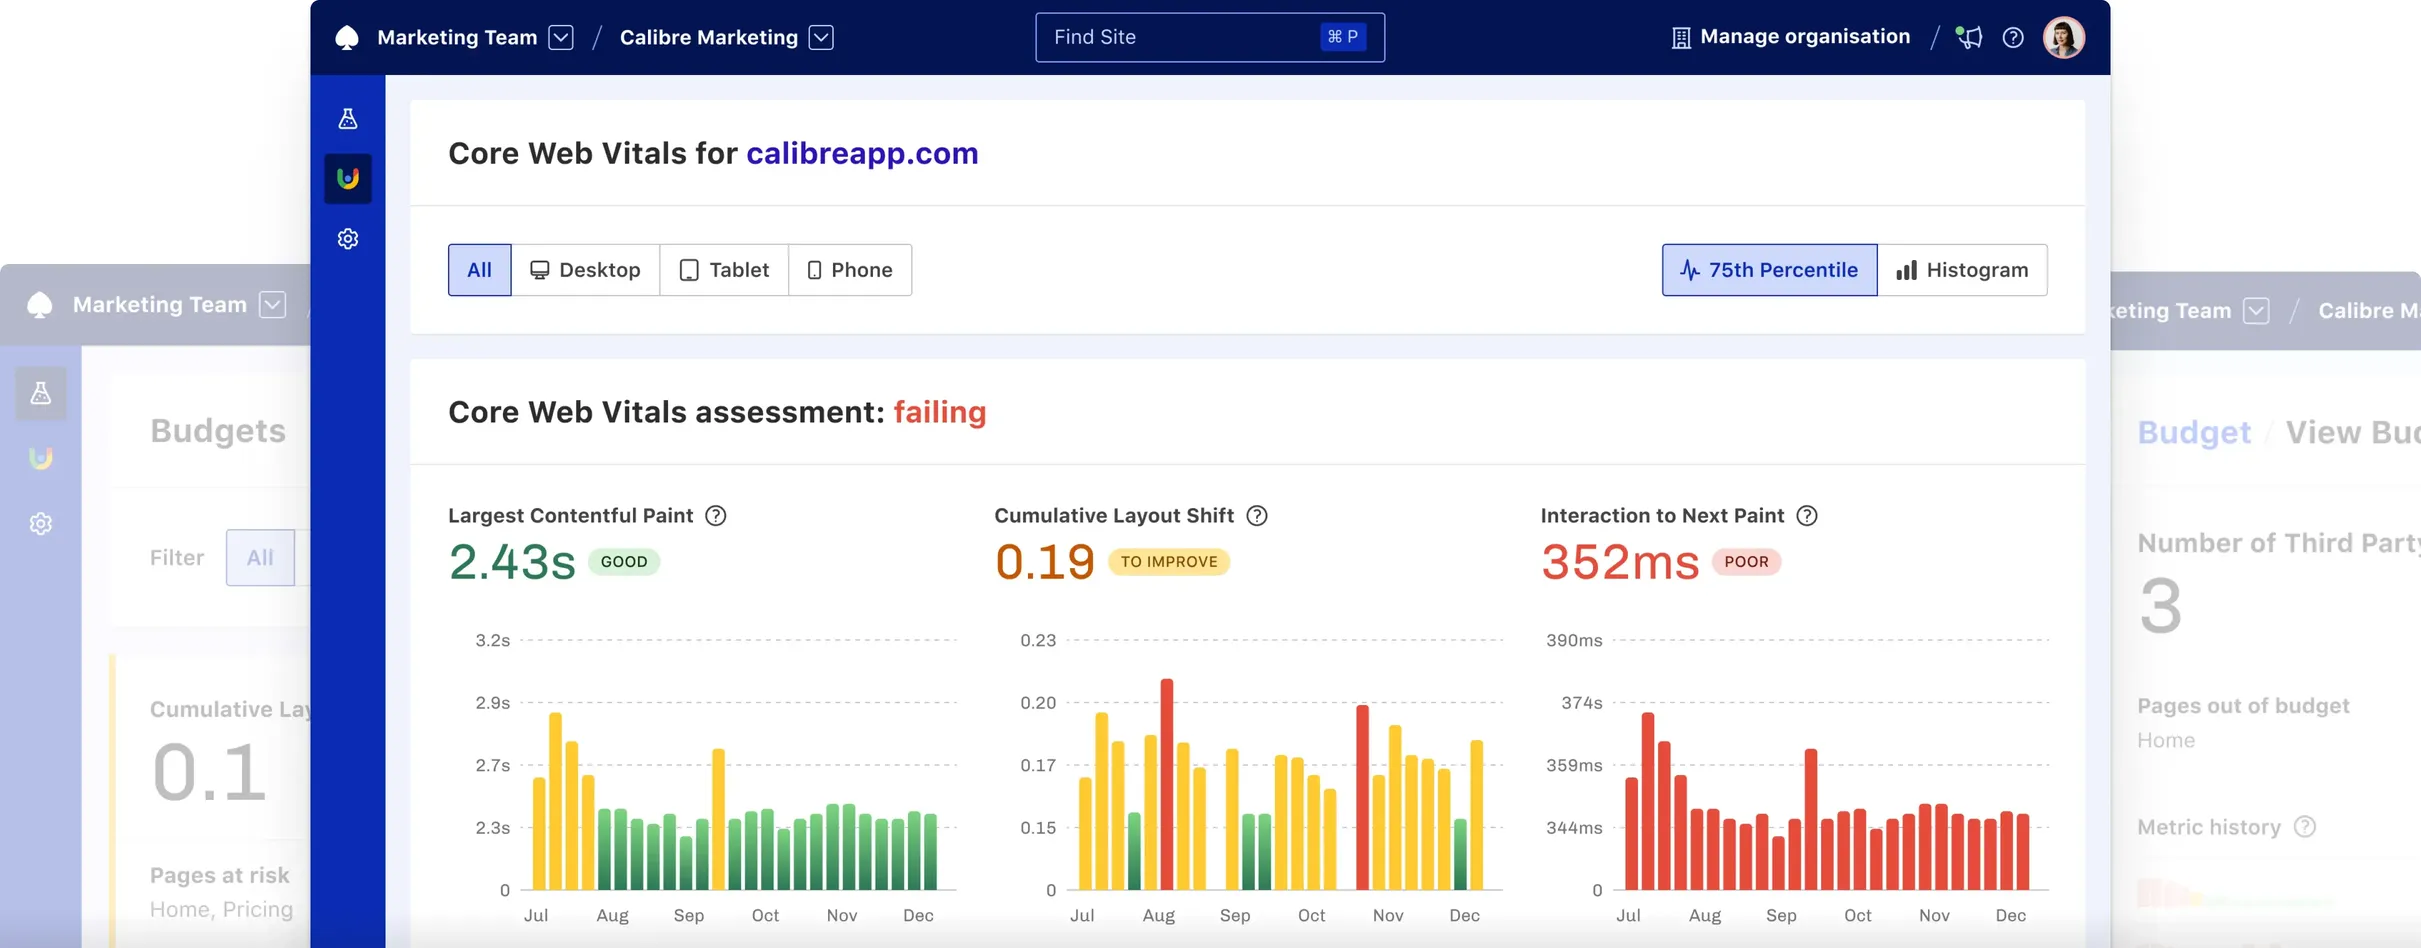2421x948 pixels.
Task: Switch view to Histogram
Action: pos(1962,270)
